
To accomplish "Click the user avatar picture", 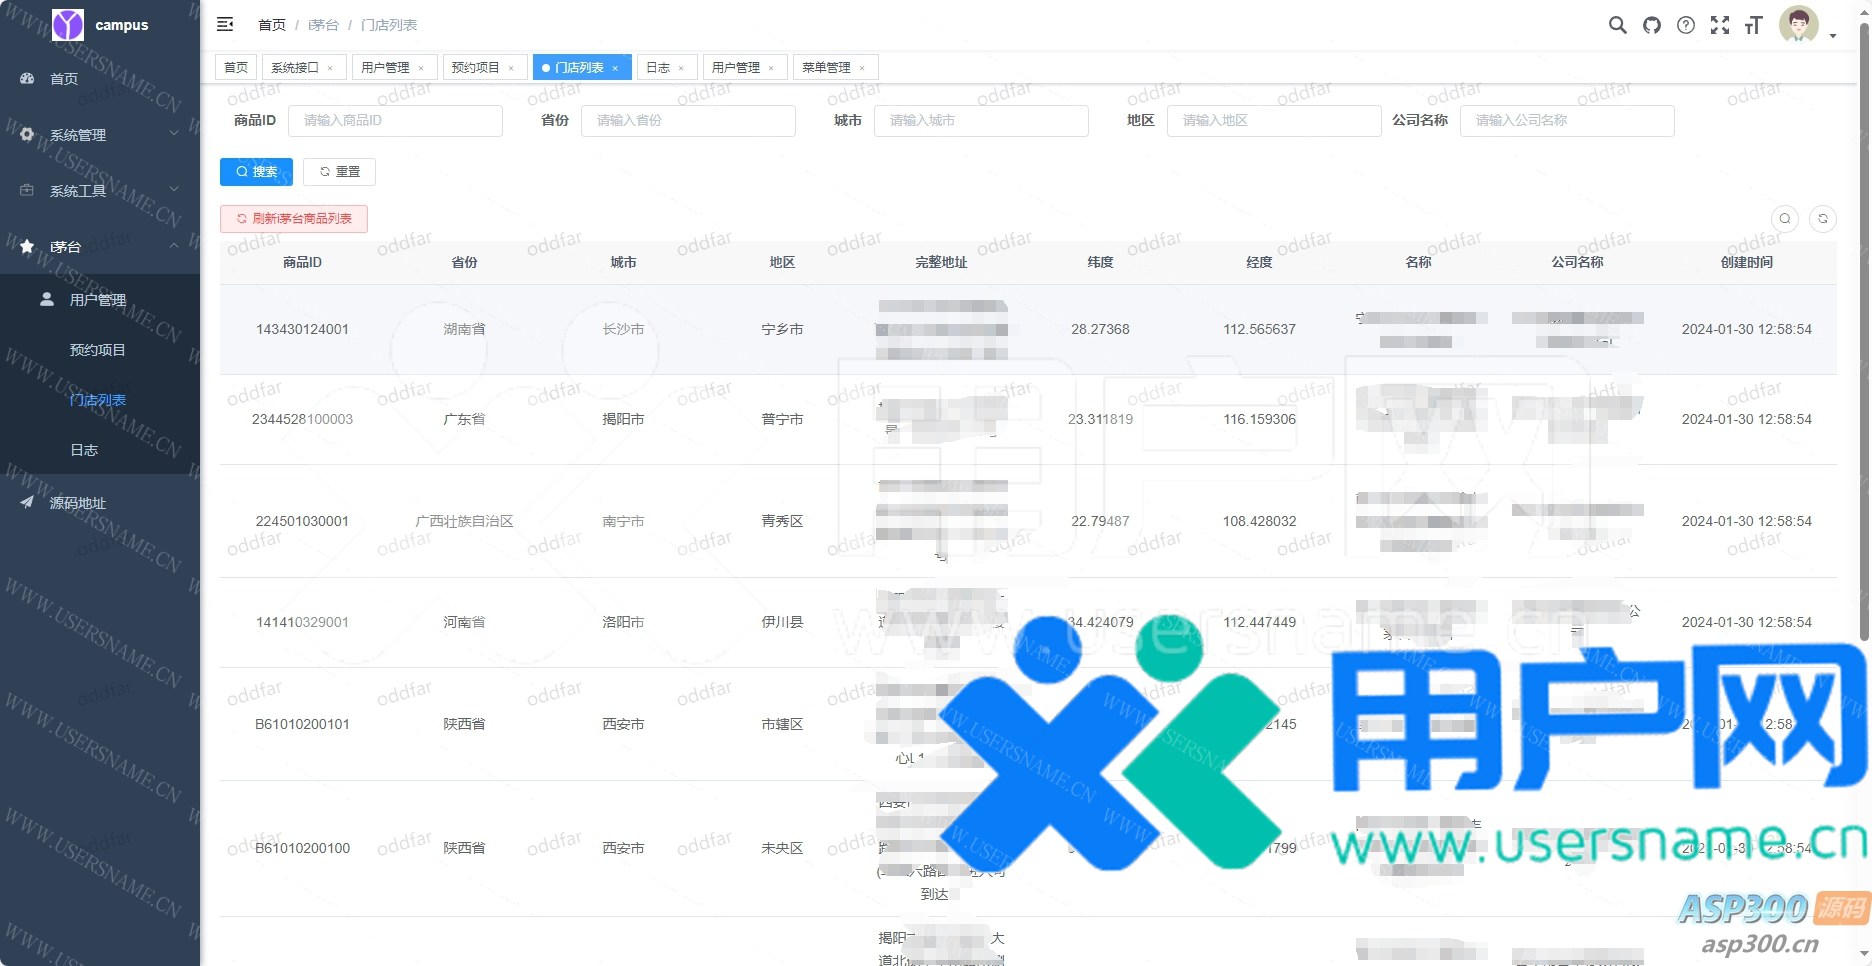I will 1799,24.
